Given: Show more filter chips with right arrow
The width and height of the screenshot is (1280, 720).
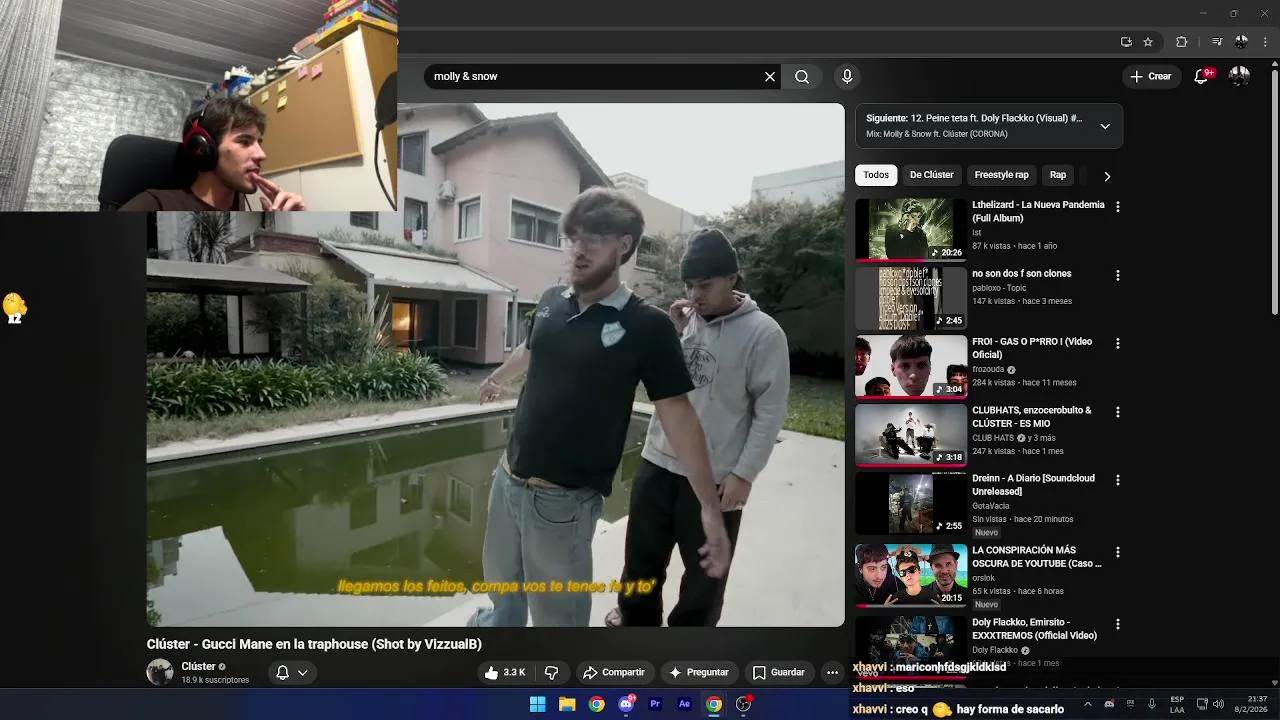Looking at the screenshot, I should (x=1107, y=176).
